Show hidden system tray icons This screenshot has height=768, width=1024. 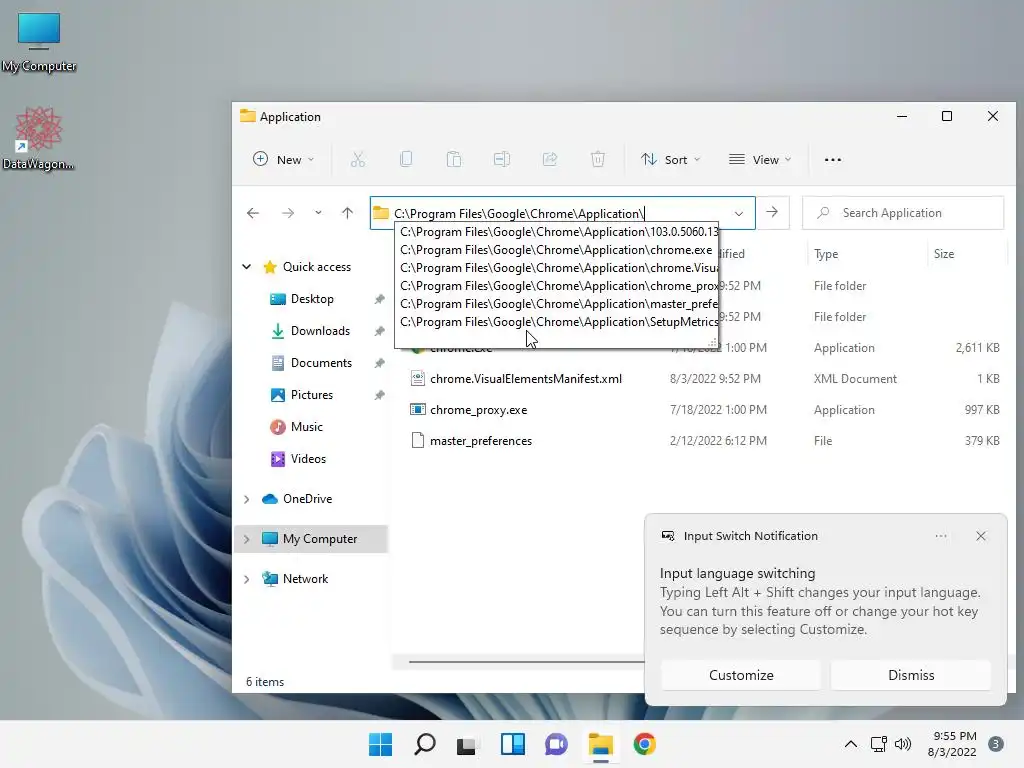coord(850,744)
